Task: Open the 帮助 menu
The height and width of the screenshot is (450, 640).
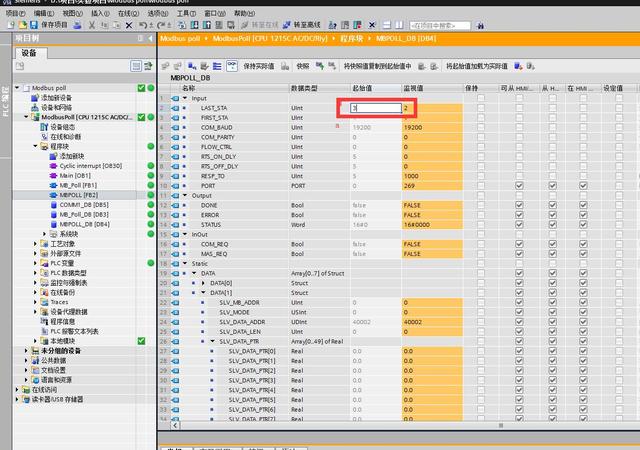Action: coord(244,13)
